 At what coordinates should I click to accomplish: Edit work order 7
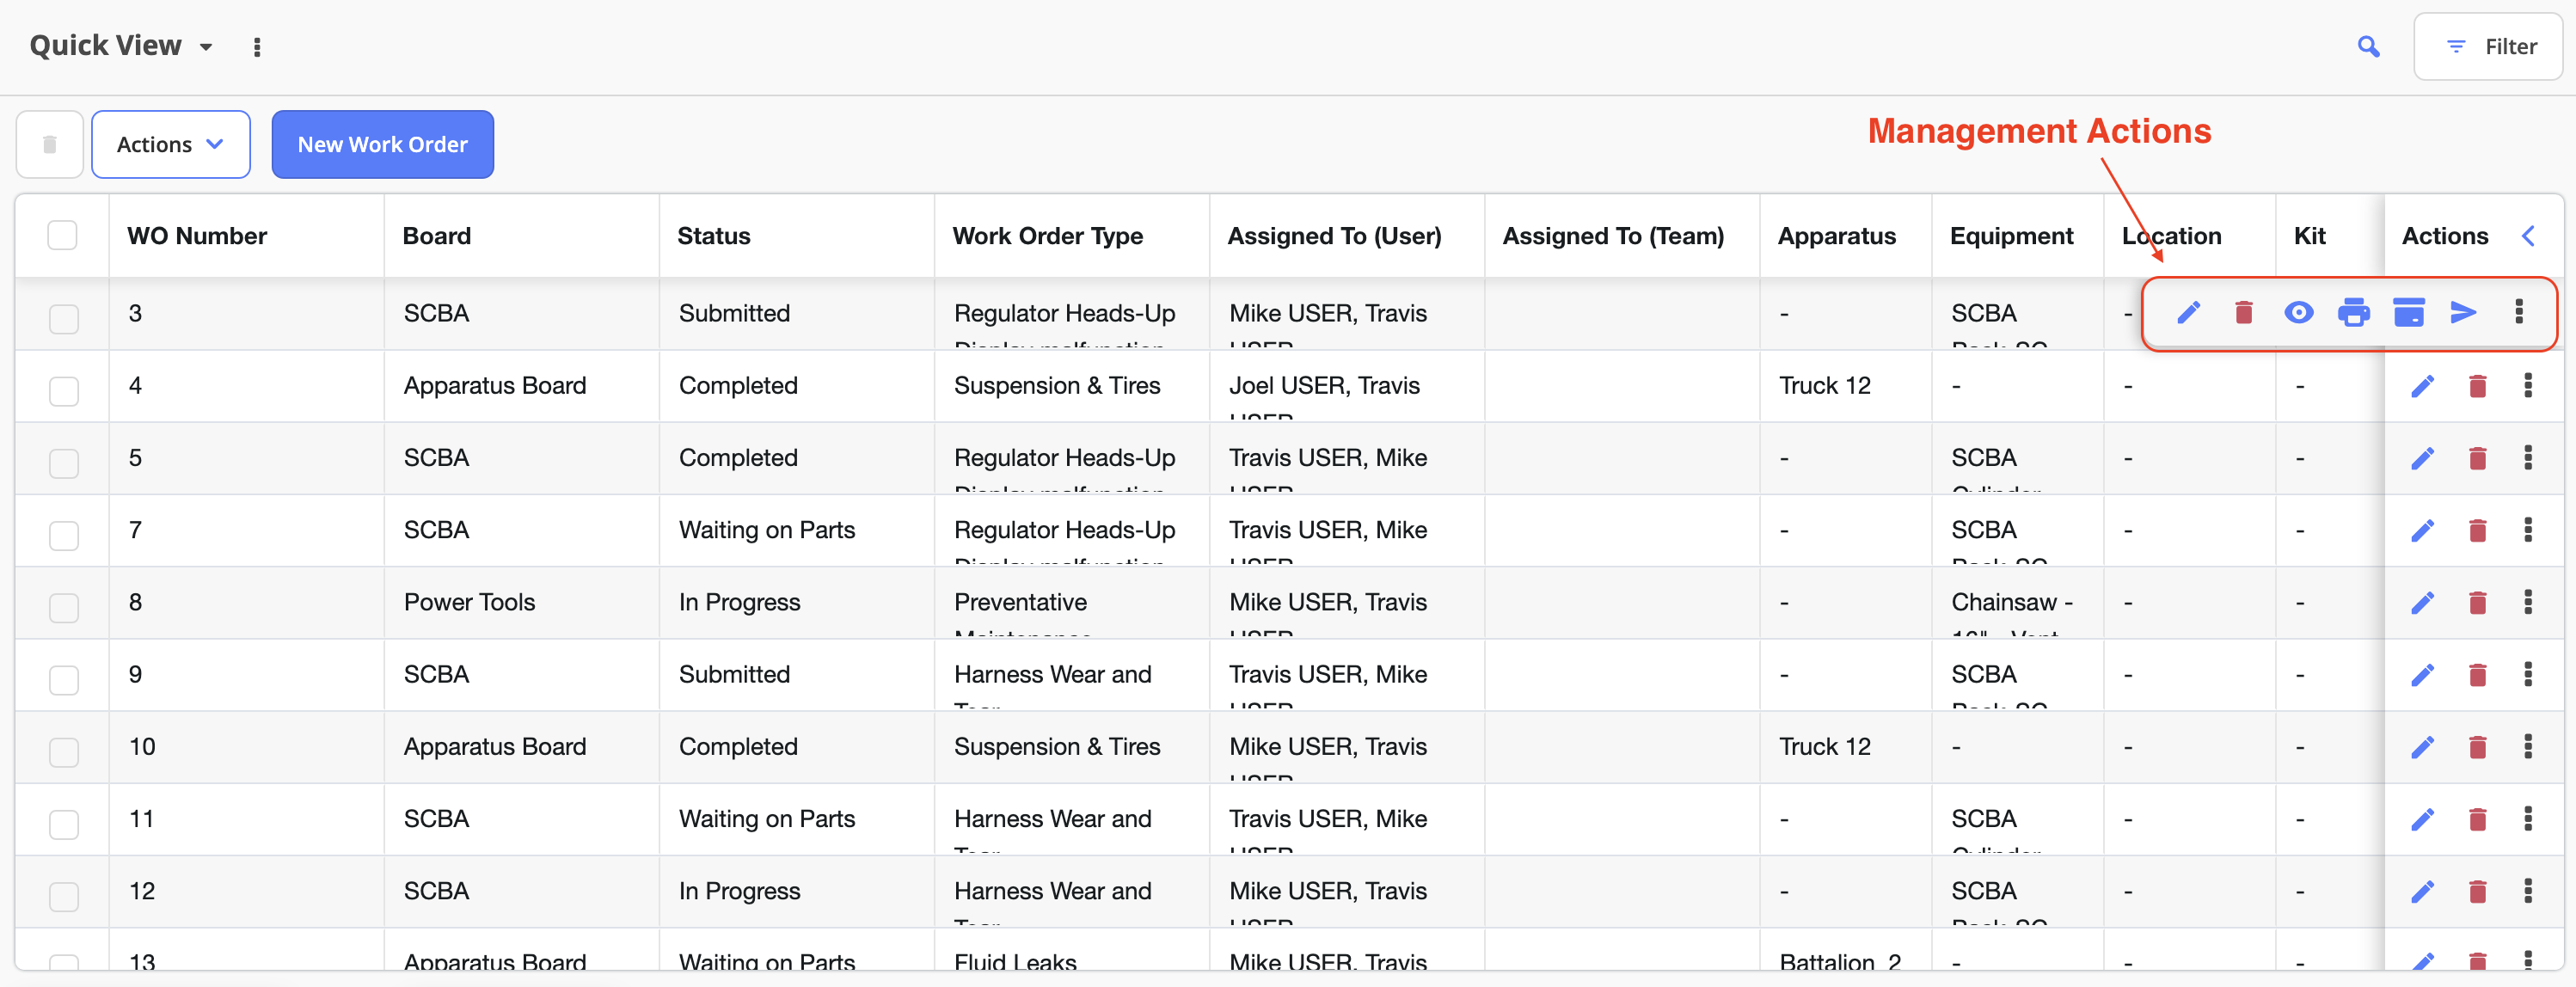2423,530
